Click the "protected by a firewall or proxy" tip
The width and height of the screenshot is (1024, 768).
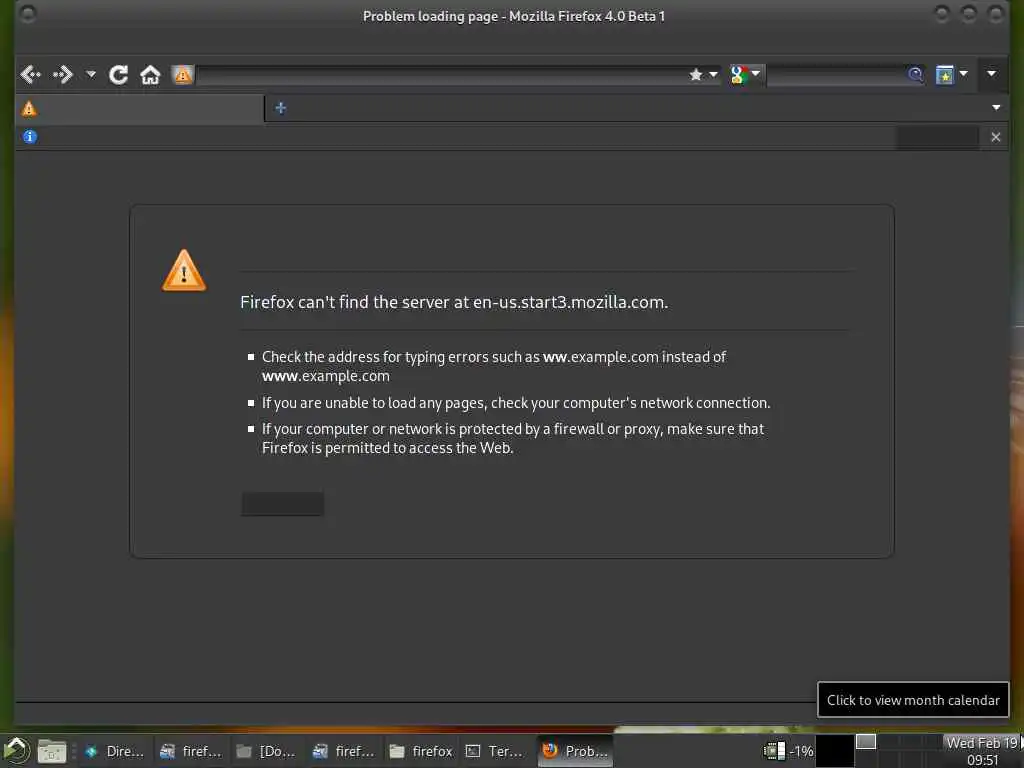513,438
